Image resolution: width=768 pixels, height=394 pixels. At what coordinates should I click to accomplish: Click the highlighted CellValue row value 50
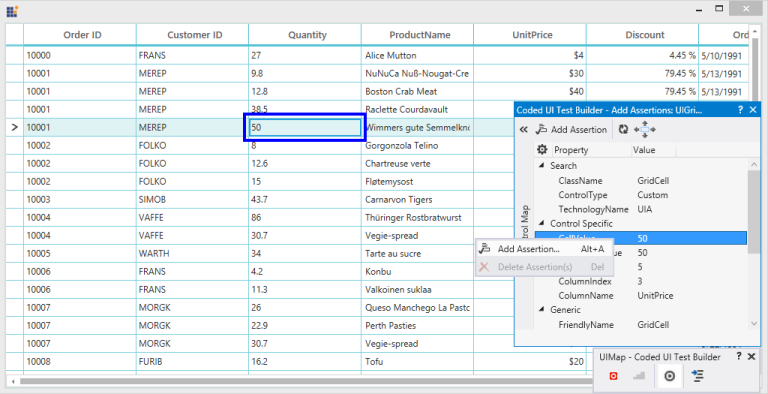tap(643, 239)
